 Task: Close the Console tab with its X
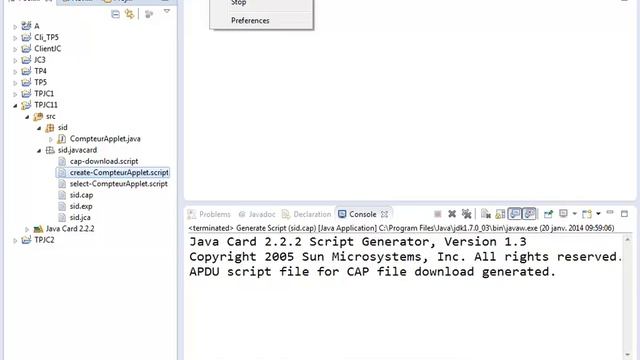click(x=384, y=214)
